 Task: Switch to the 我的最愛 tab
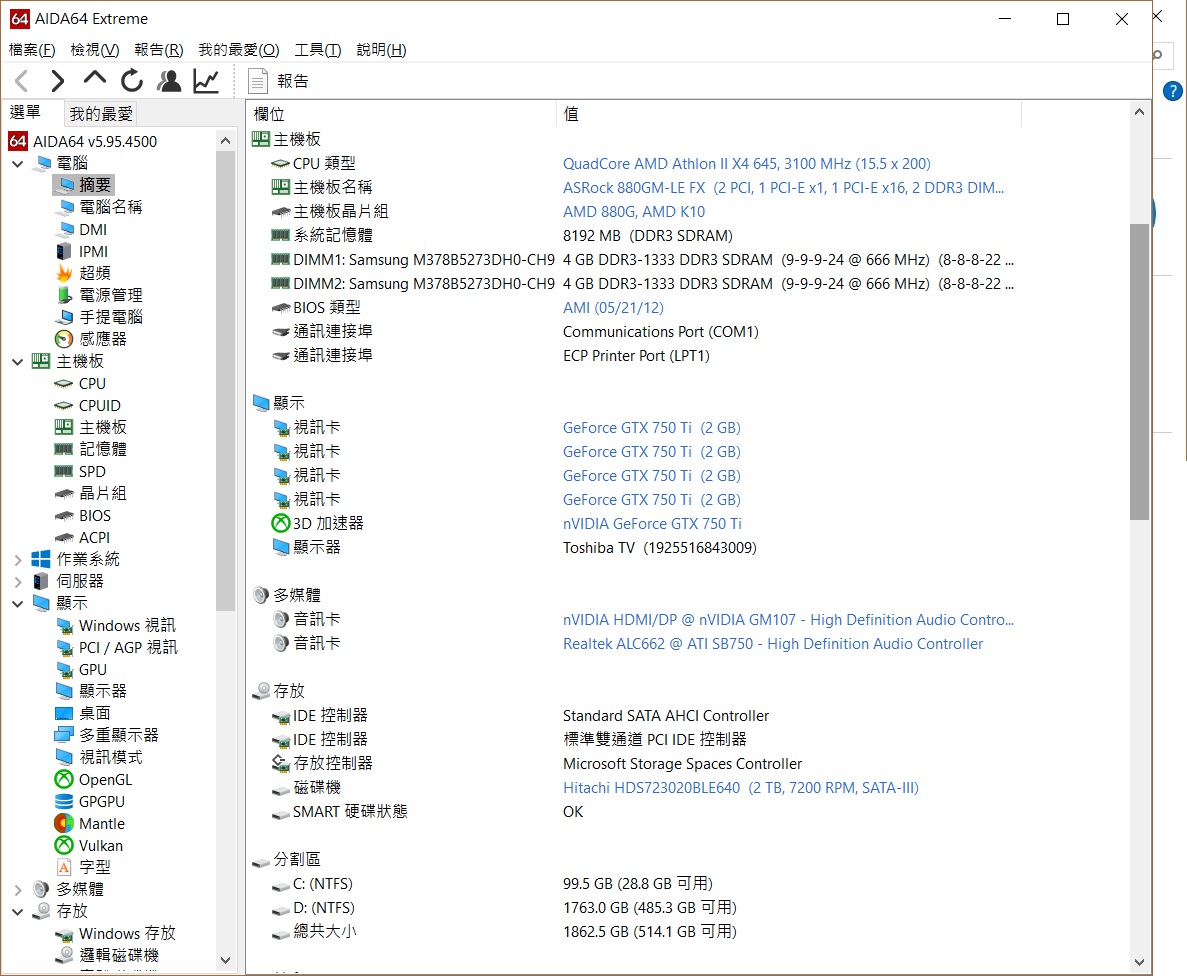[101, 114]
